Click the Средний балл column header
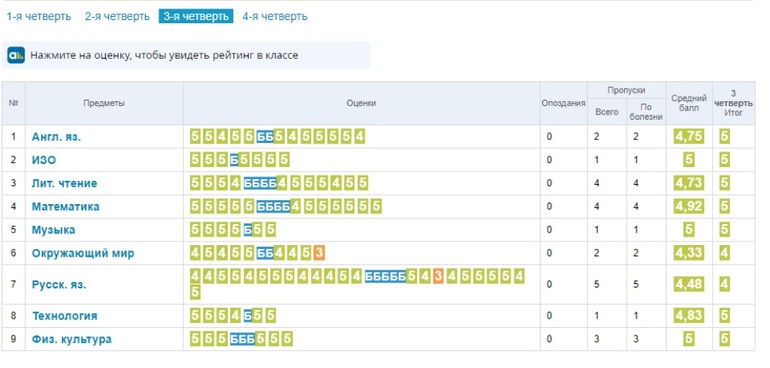The height and width of the screenshot is (368, 770). pos(689,103)
